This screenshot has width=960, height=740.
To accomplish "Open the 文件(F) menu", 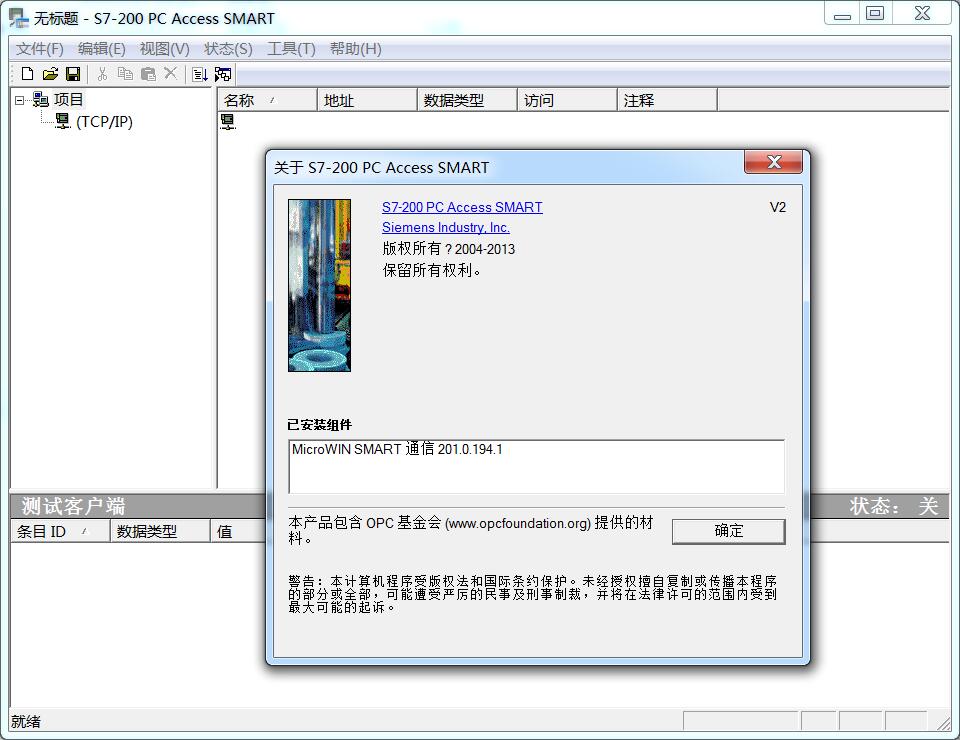I will [x=39, y=49].
